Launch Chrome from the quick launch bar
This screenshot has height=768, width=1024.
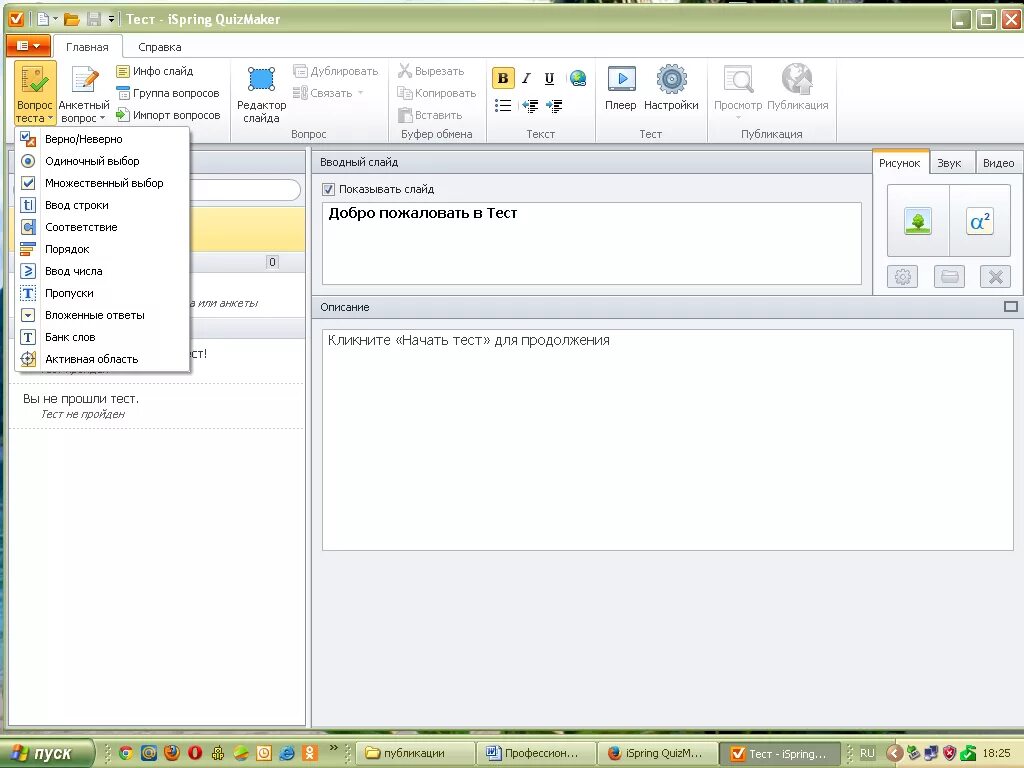126,753
